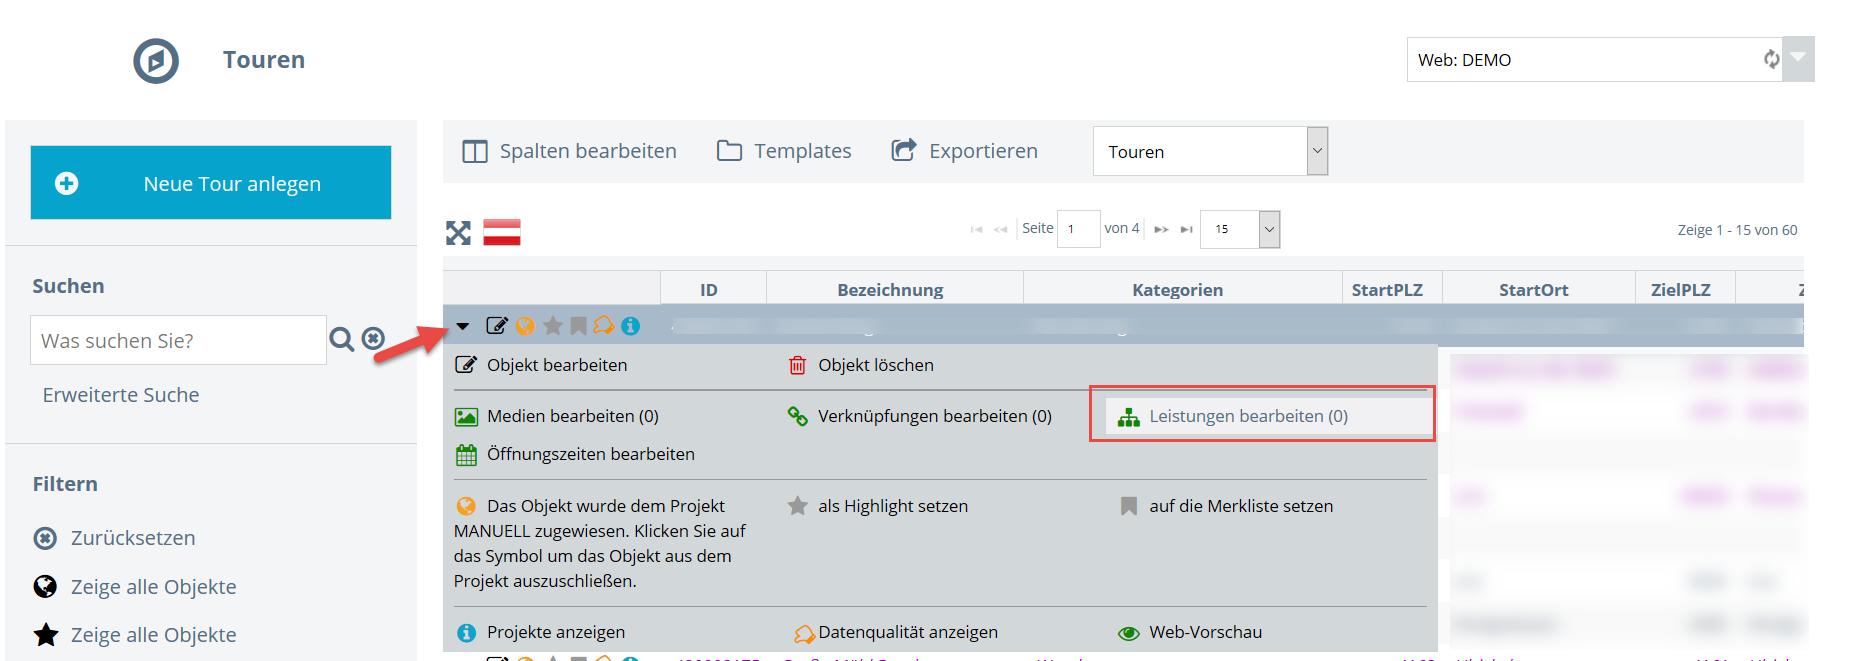Viewport: 1856px width, 661px height.
Task: Click the share arrow icon beside Exportieren
Action: tap(904, 150)
